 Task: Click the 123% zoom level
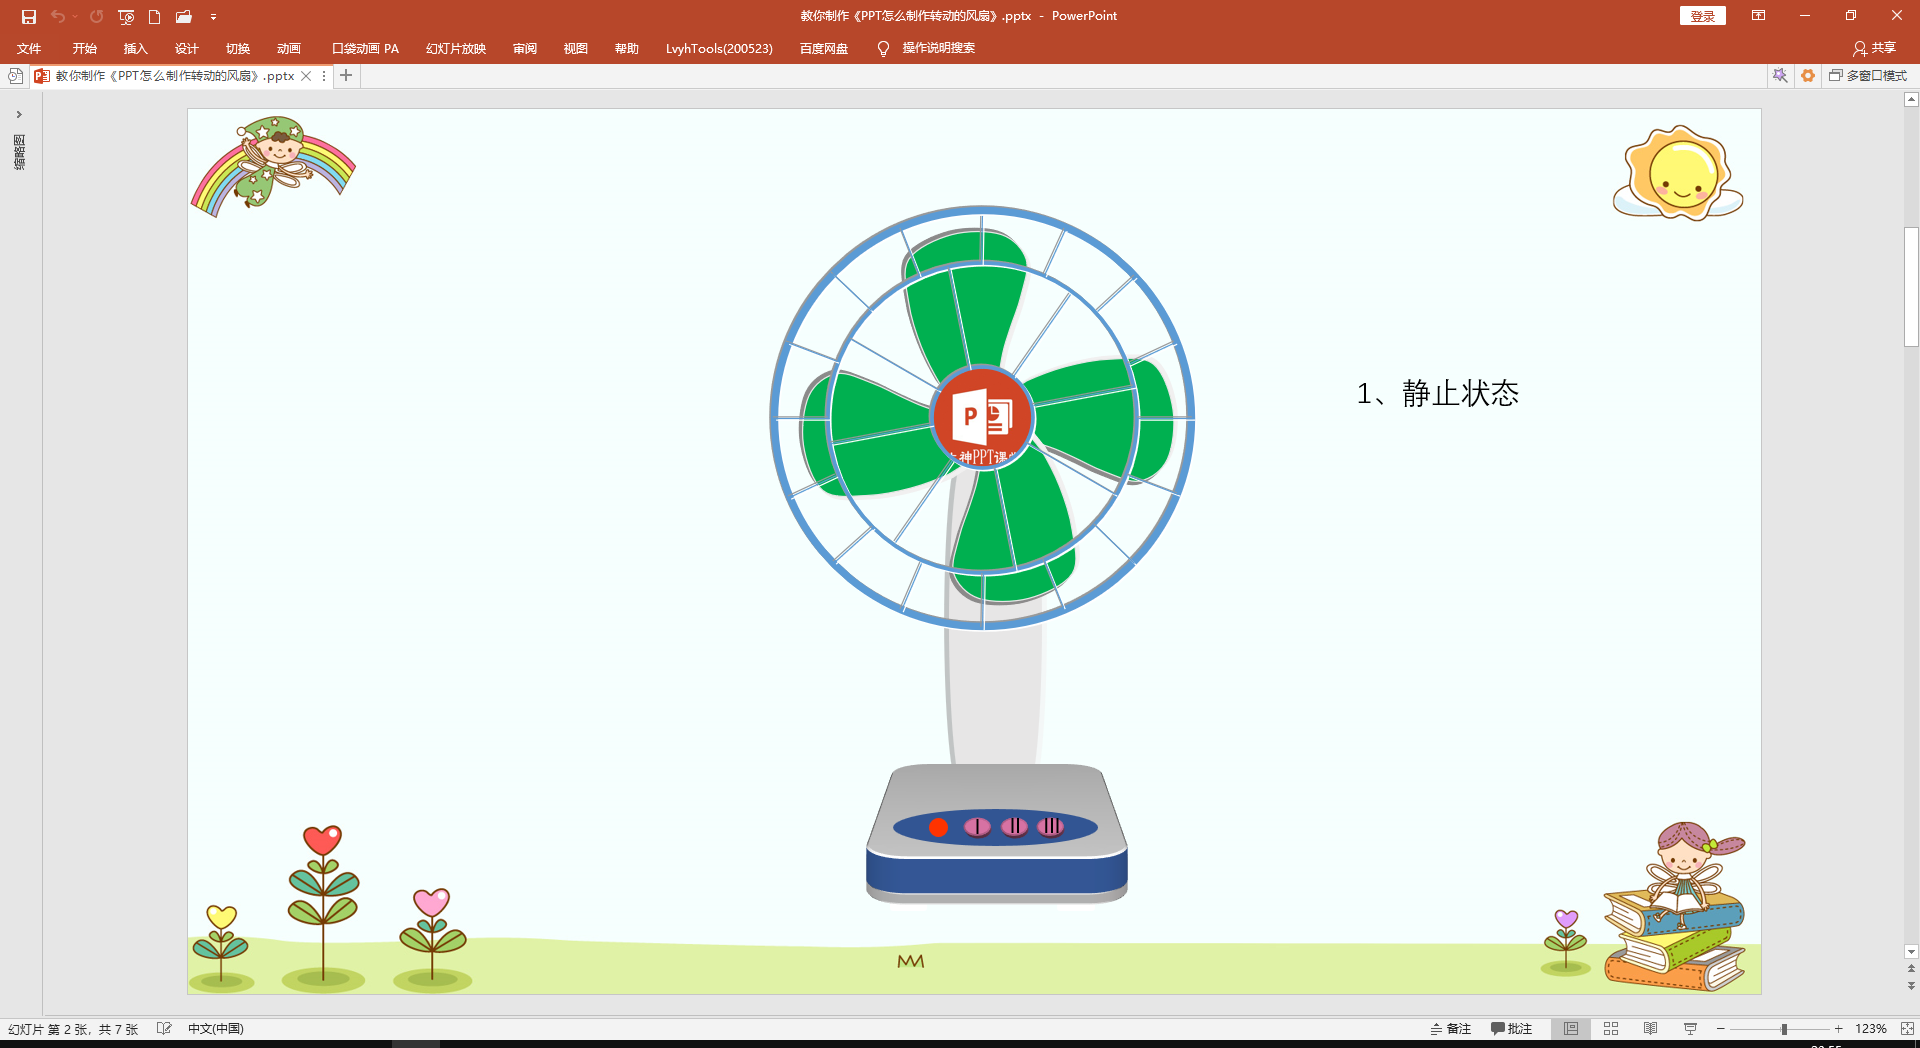tap(1871, 1029)
